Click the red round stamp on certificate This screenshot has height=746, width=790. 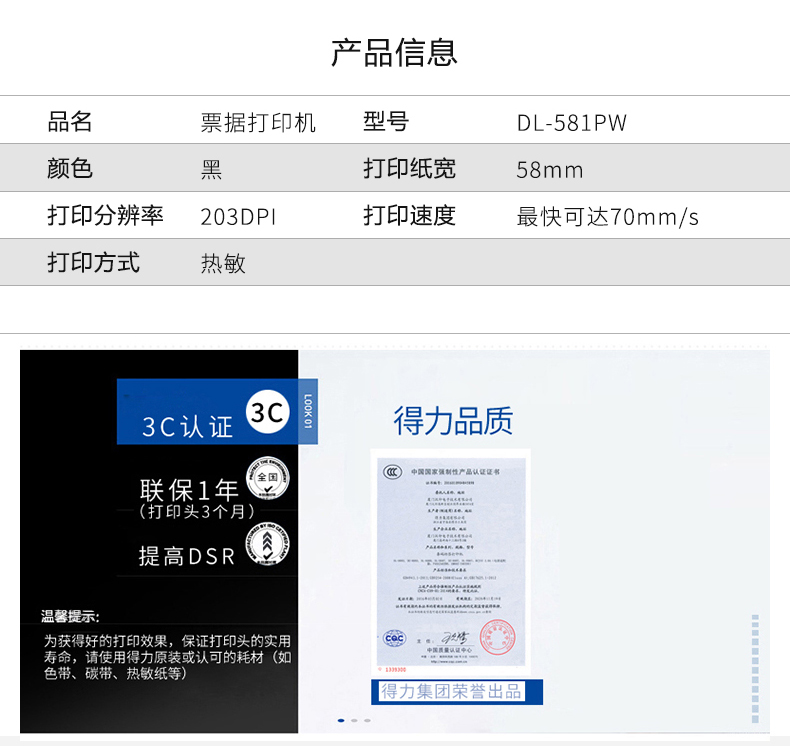pyautogui.click(x=498, y=637)
